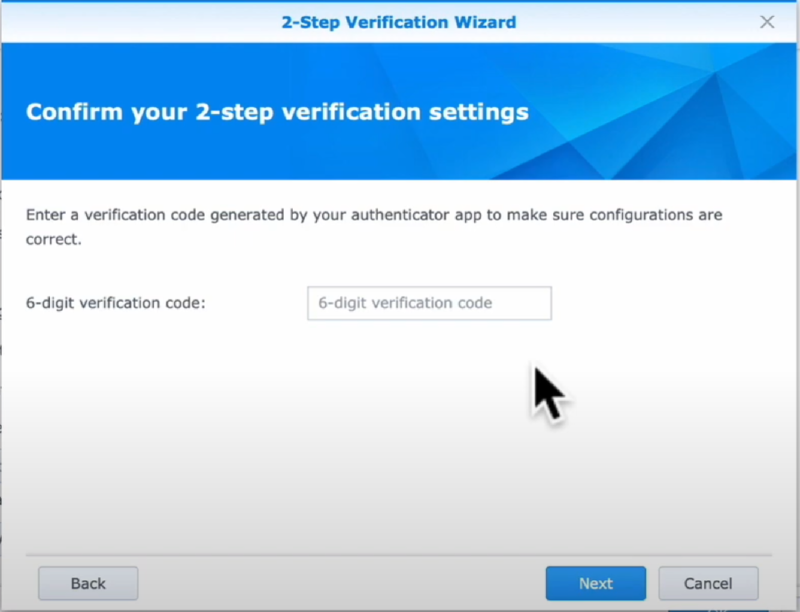Click the horizontal separator line above the footer buttons
This screenshot has height=612, width=800.
coord(400,553)
